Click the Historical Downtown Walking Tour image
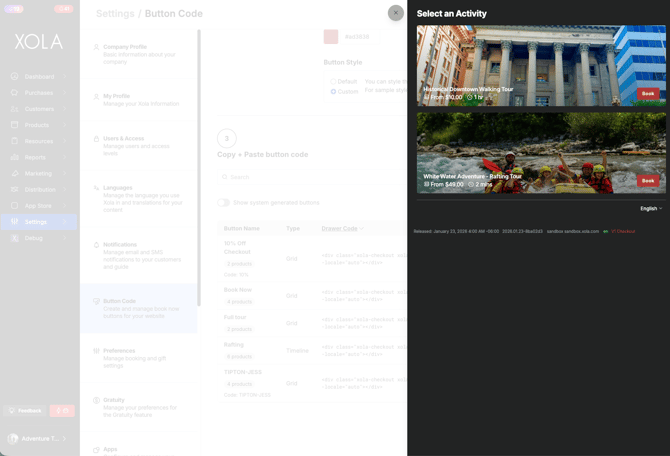 tap(541, 65)
